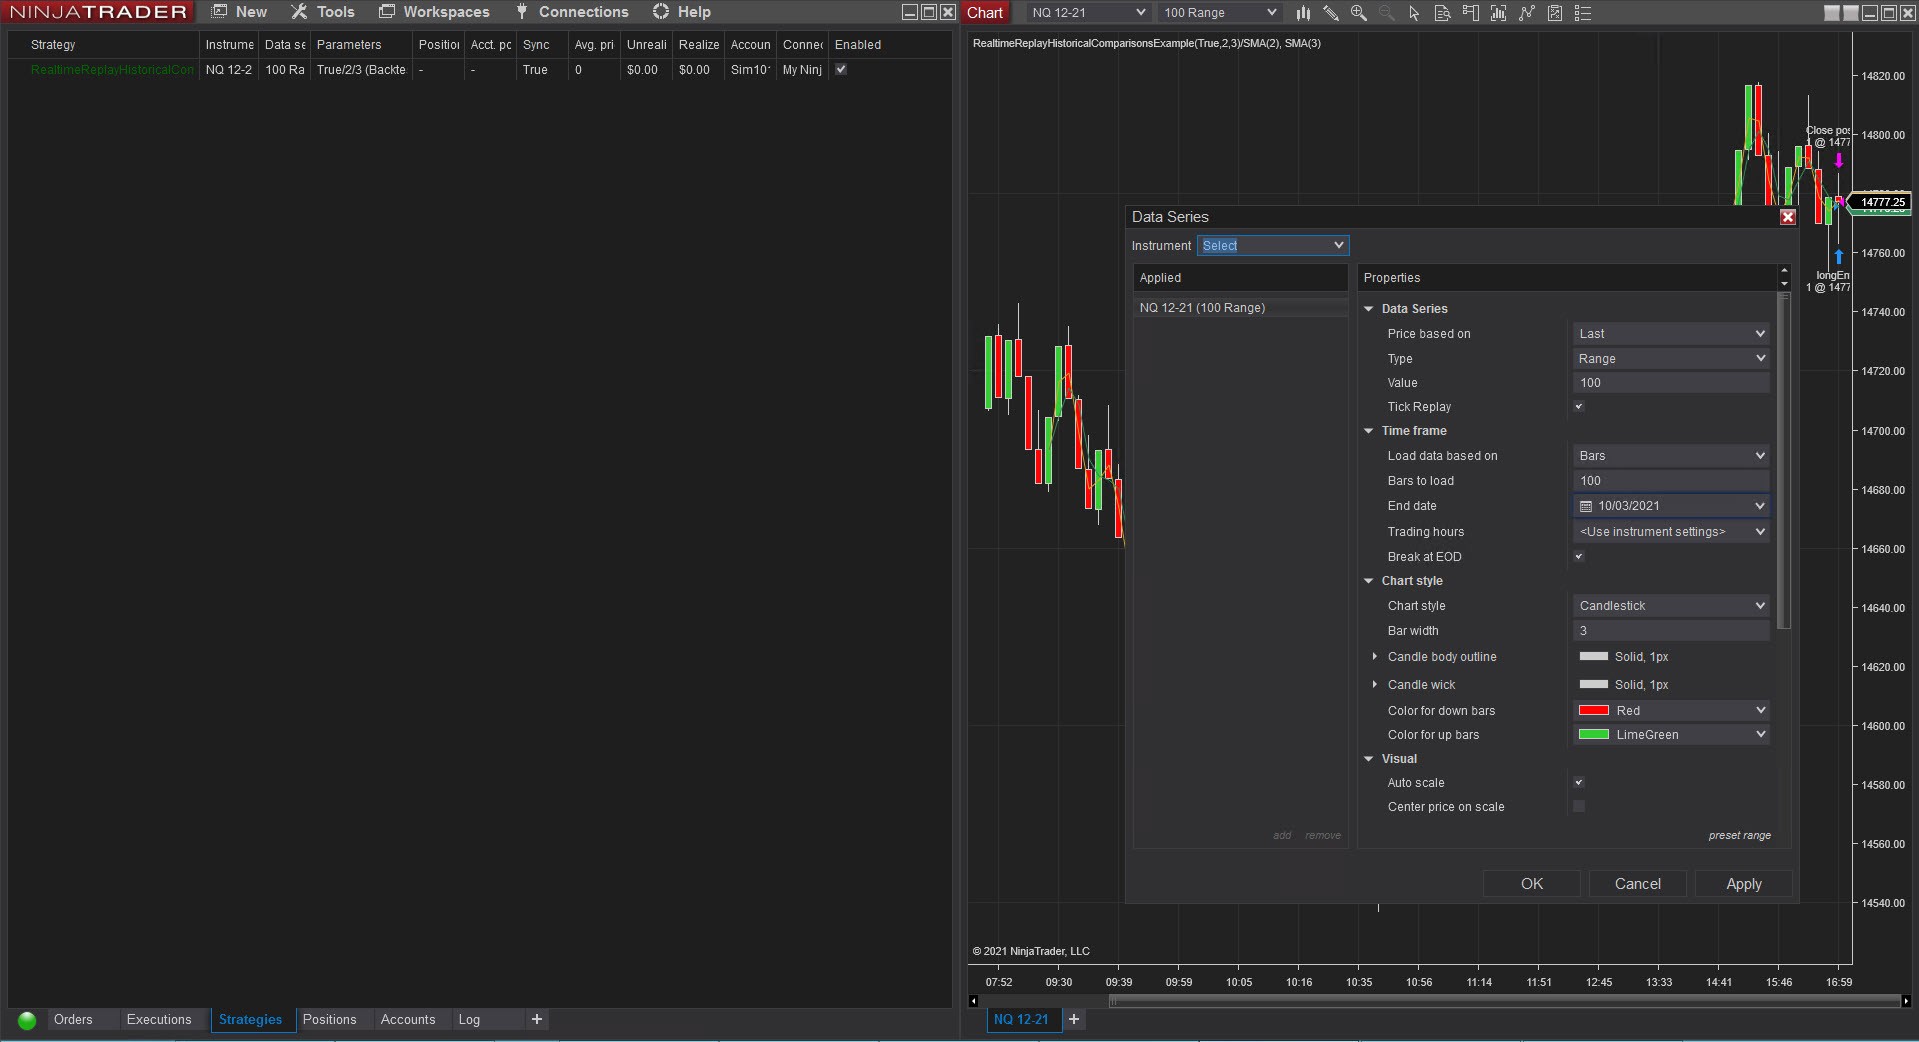Expand the Candle wick property

click(1375, 685)
